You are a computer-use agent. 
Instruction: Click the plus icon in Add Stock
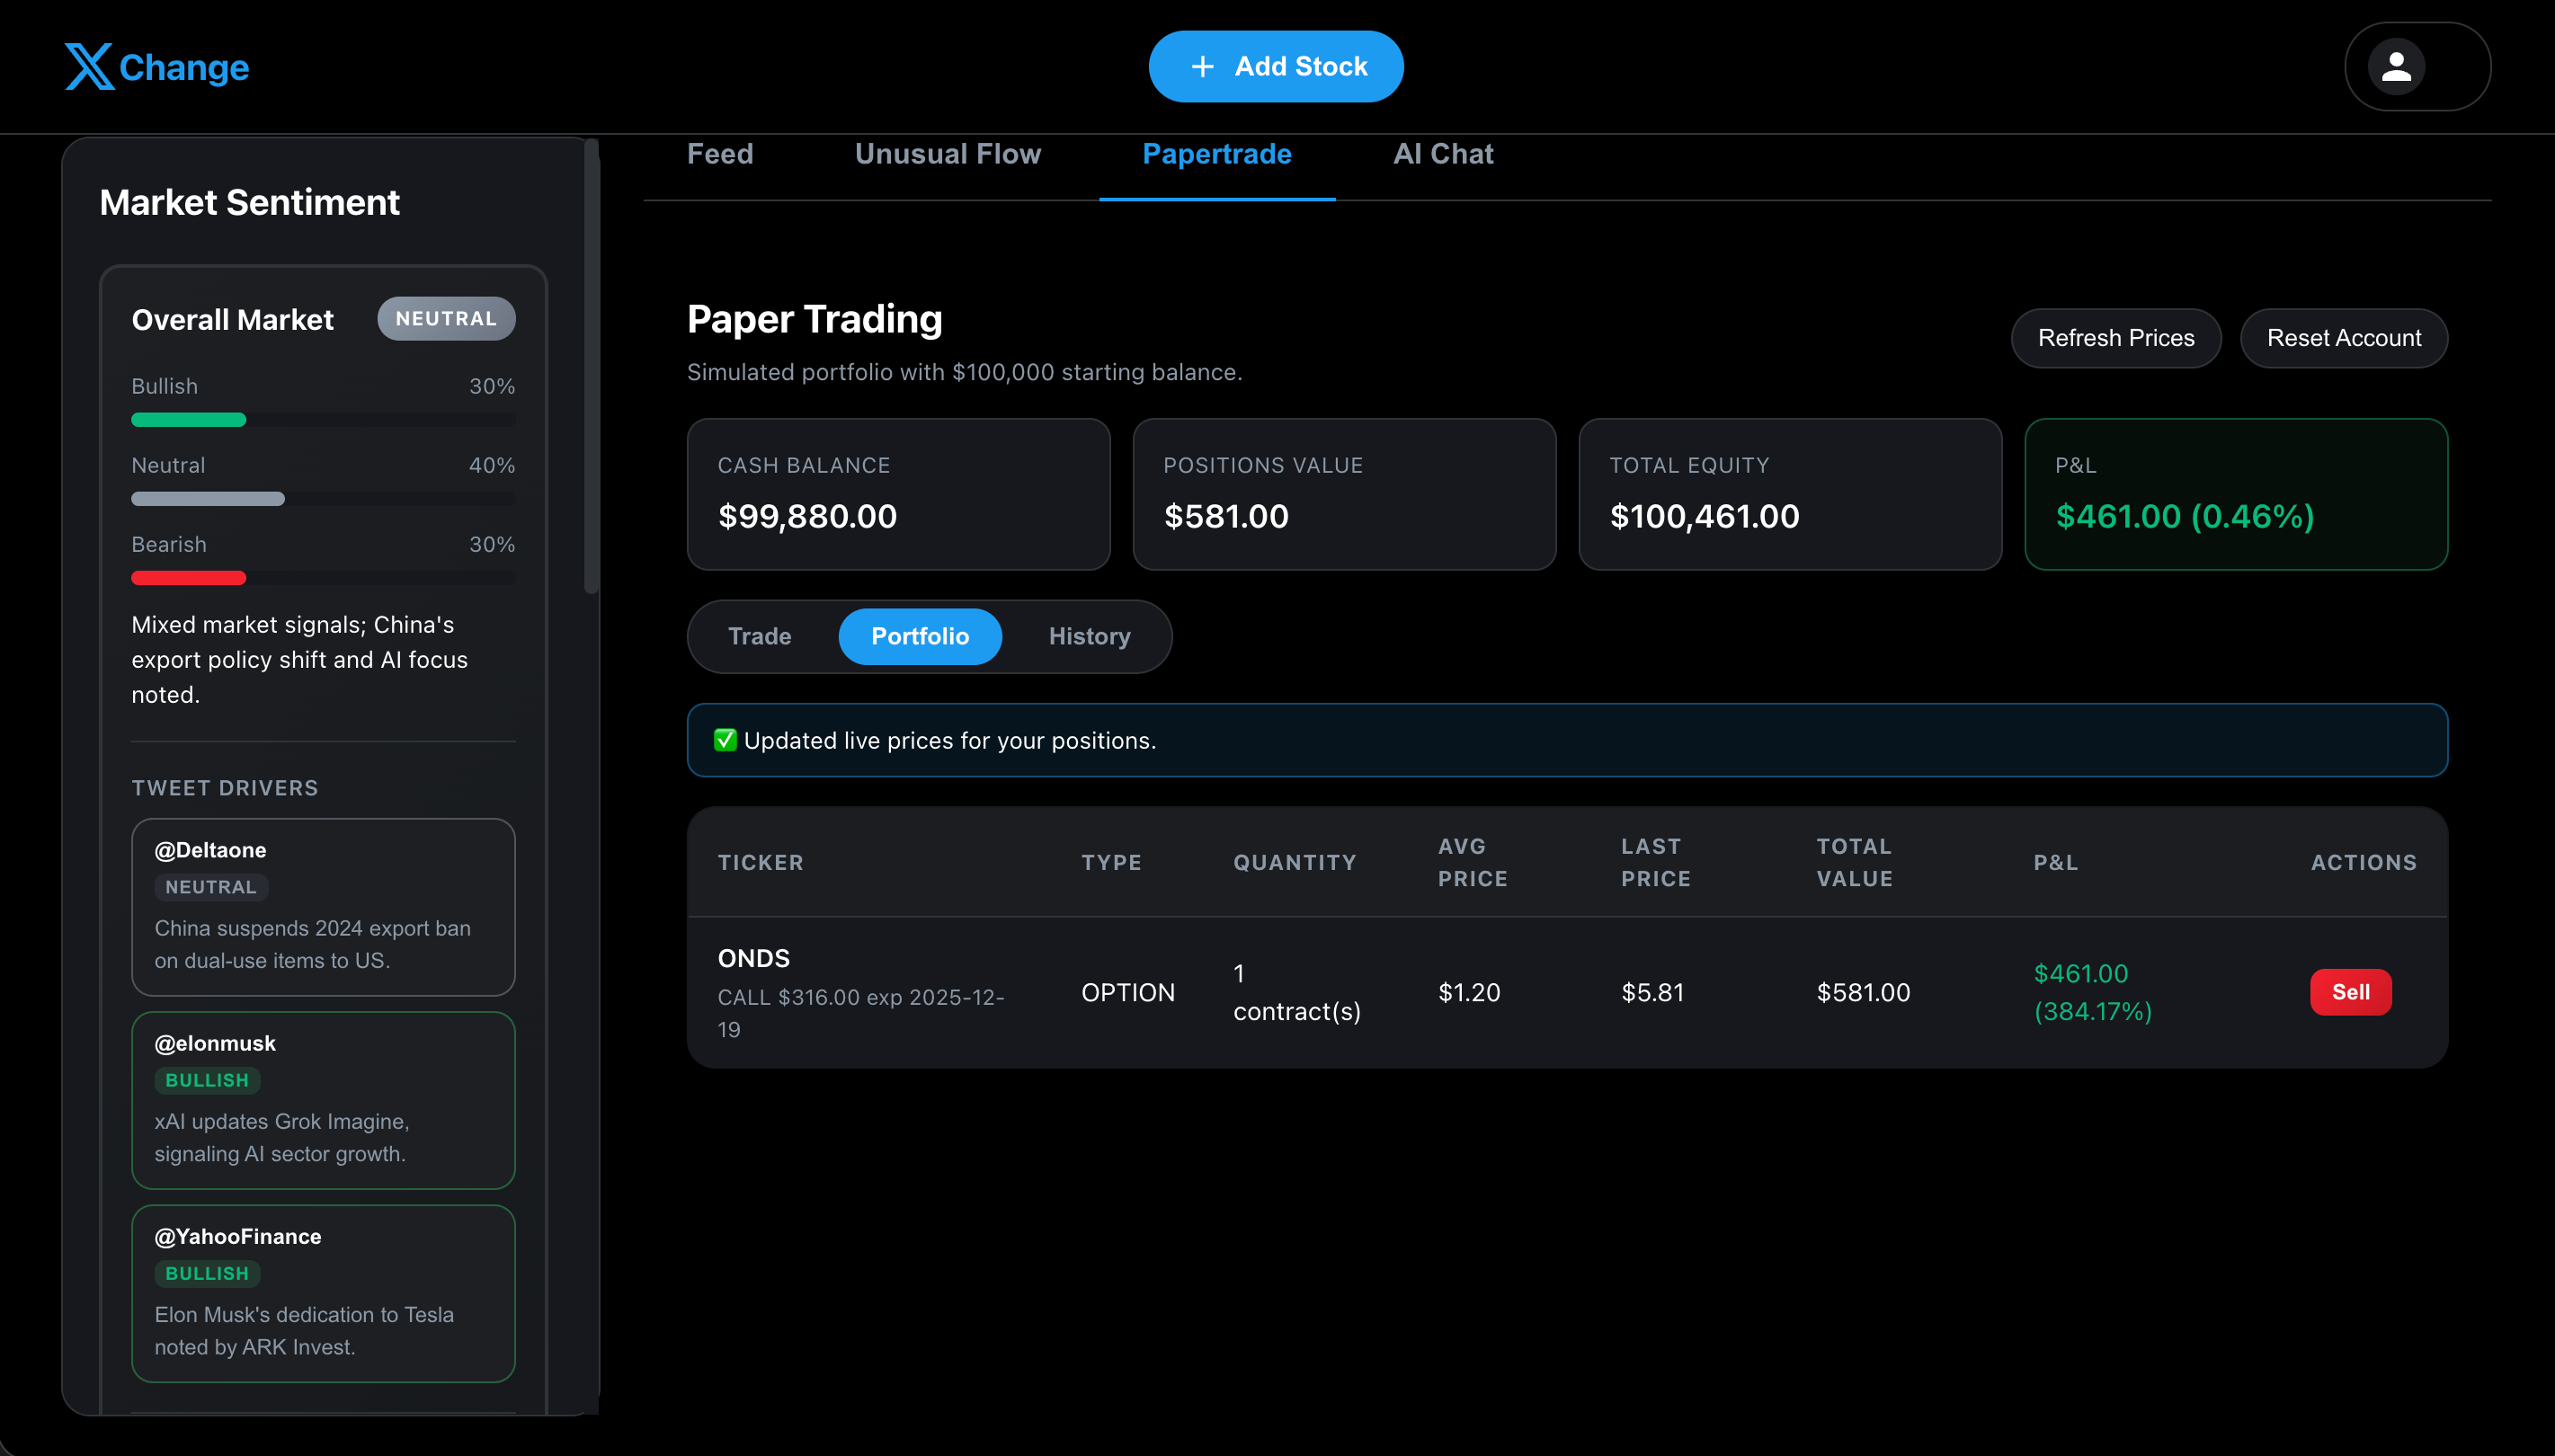(x=1202, y=67)
